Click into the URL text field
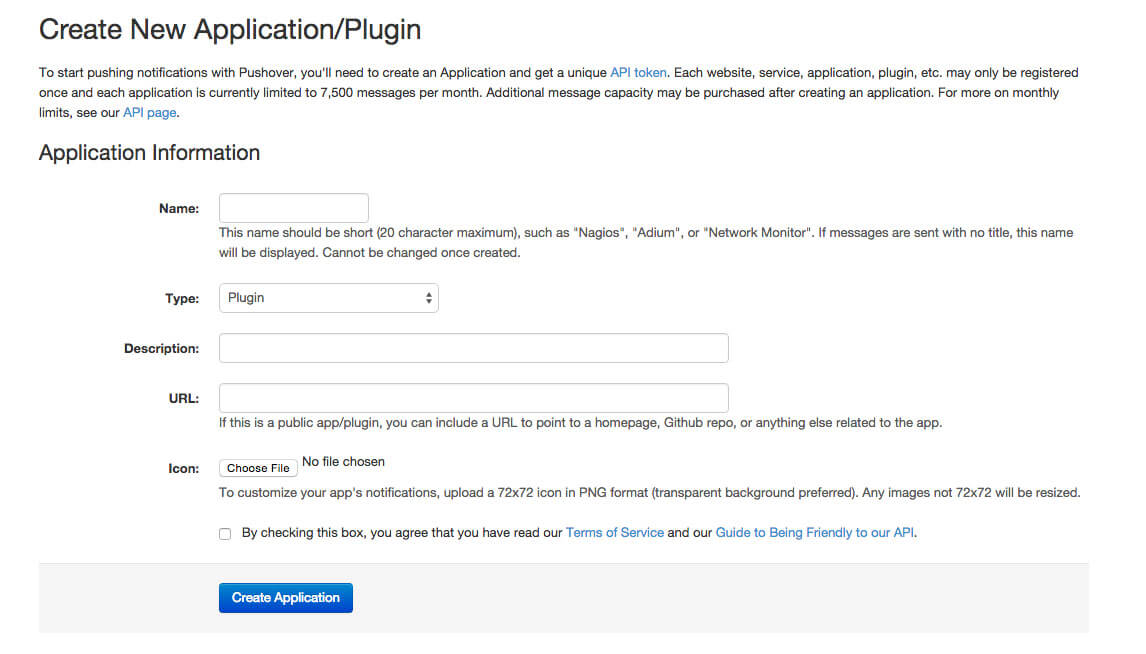 coord(473,398)
